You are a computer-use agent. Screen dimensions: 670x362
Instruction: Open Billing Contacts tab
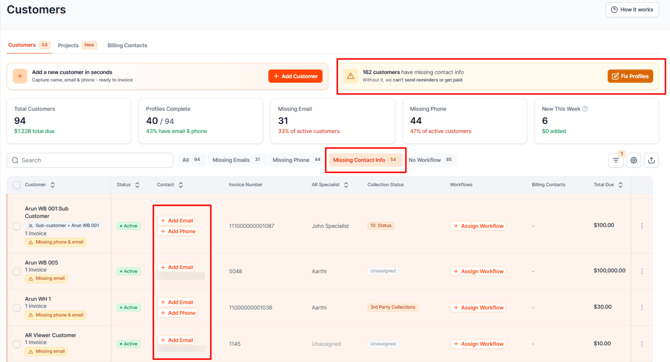coord(127,45)
